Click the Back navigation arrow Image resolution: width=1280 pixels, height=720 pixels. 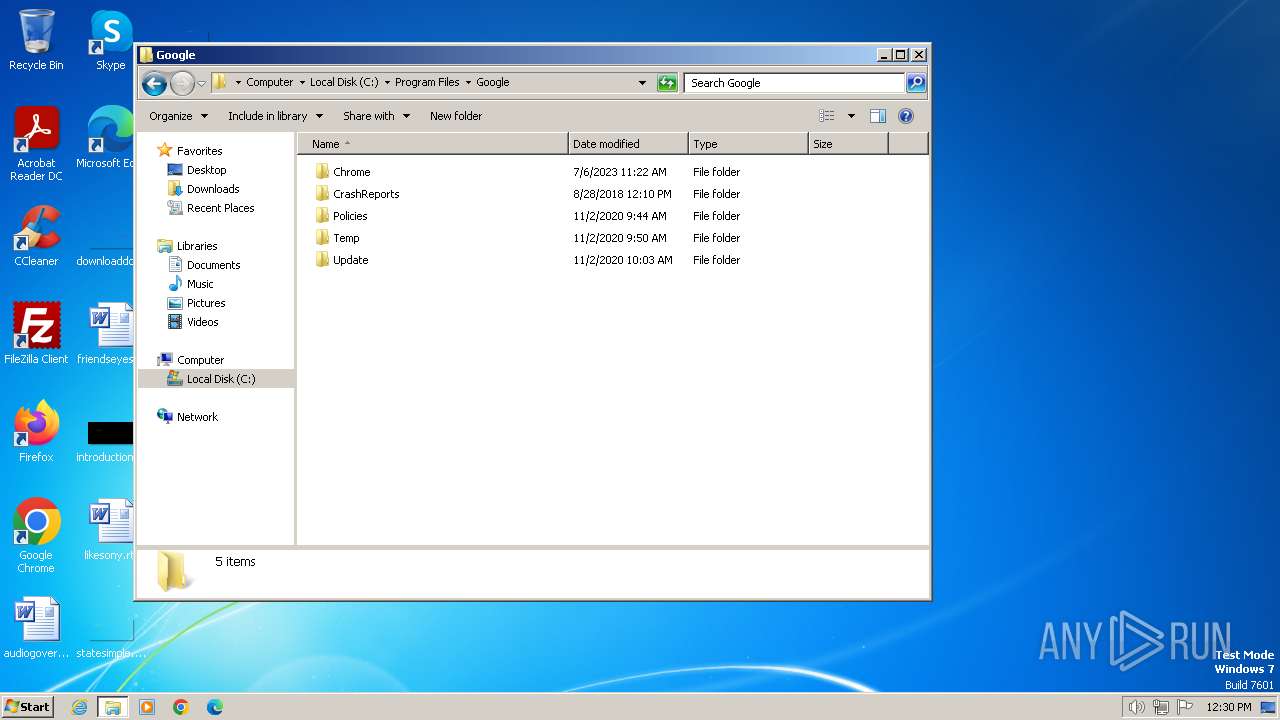point(154,83)
